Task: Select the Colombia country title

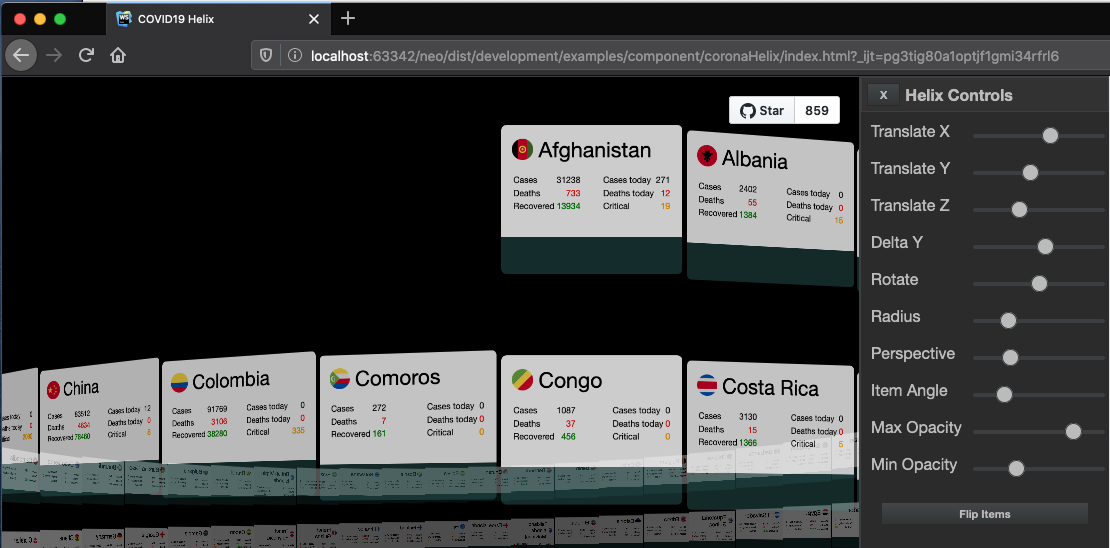Action: [231, 380]
